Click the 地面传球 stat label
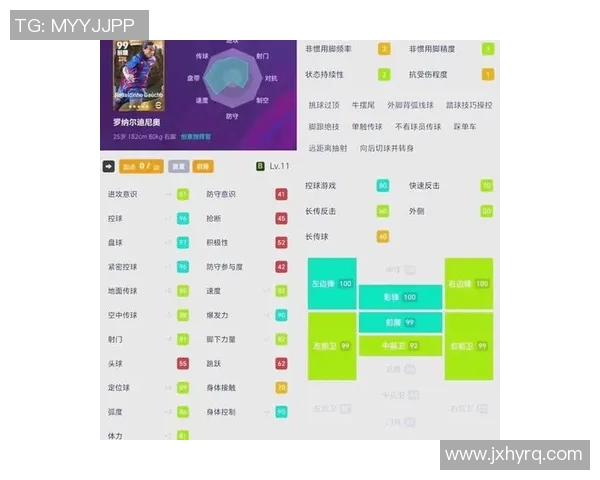600x480 pixels. [122, 291]
